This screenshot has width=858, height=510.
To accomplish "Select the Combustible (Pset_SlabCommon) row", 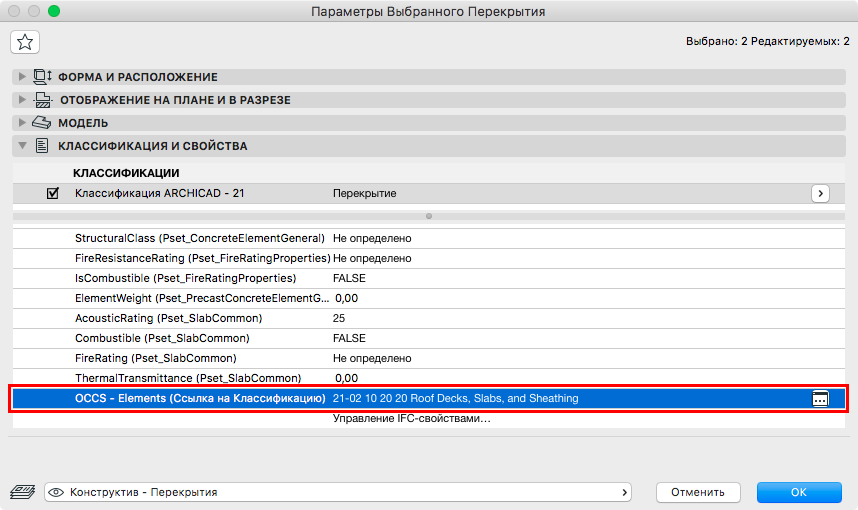I will pyautogui.click(x=429, y=338).
